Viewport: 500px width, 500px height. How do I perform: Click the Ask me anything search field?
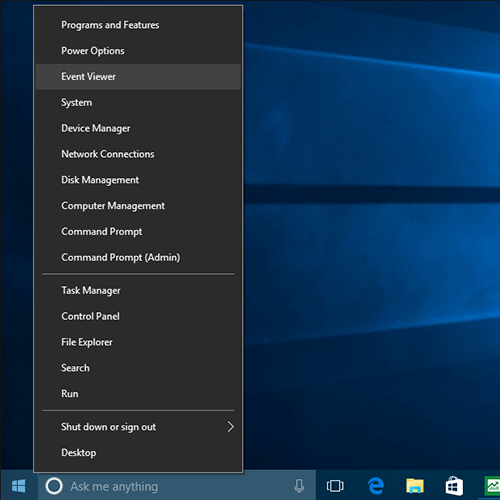pyautogui.click(x=177, y=486)
